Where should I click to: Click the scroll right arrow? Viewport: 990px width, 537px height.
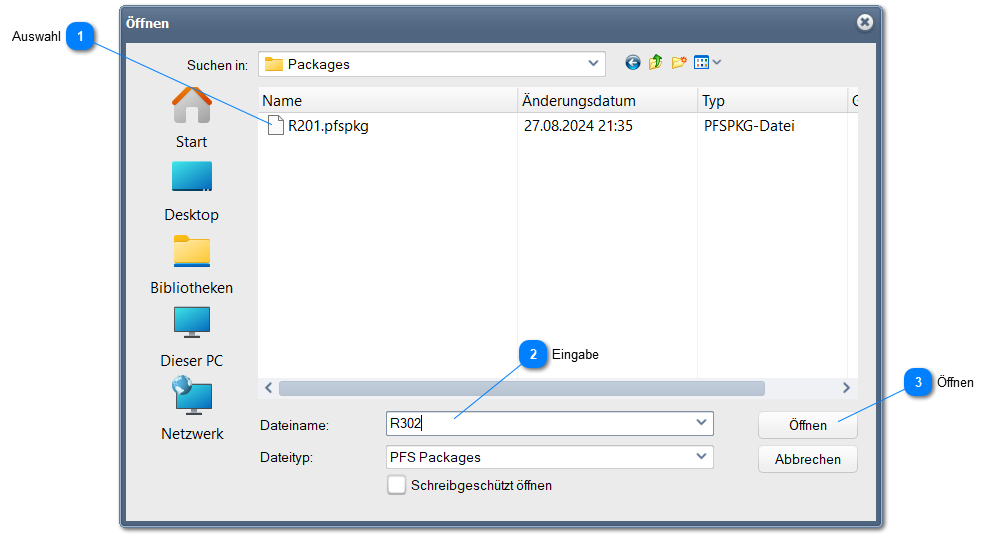(x=846, y=388)
